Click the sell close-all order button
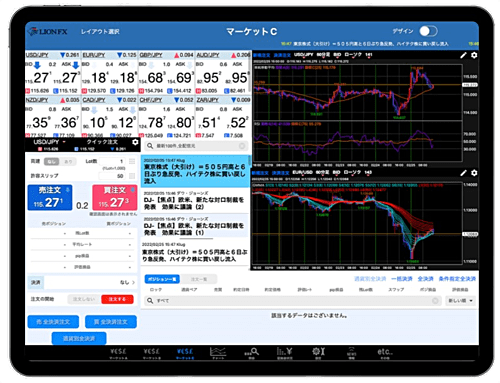500x383 pixels. pyautogui.click(x=53, y=322)
